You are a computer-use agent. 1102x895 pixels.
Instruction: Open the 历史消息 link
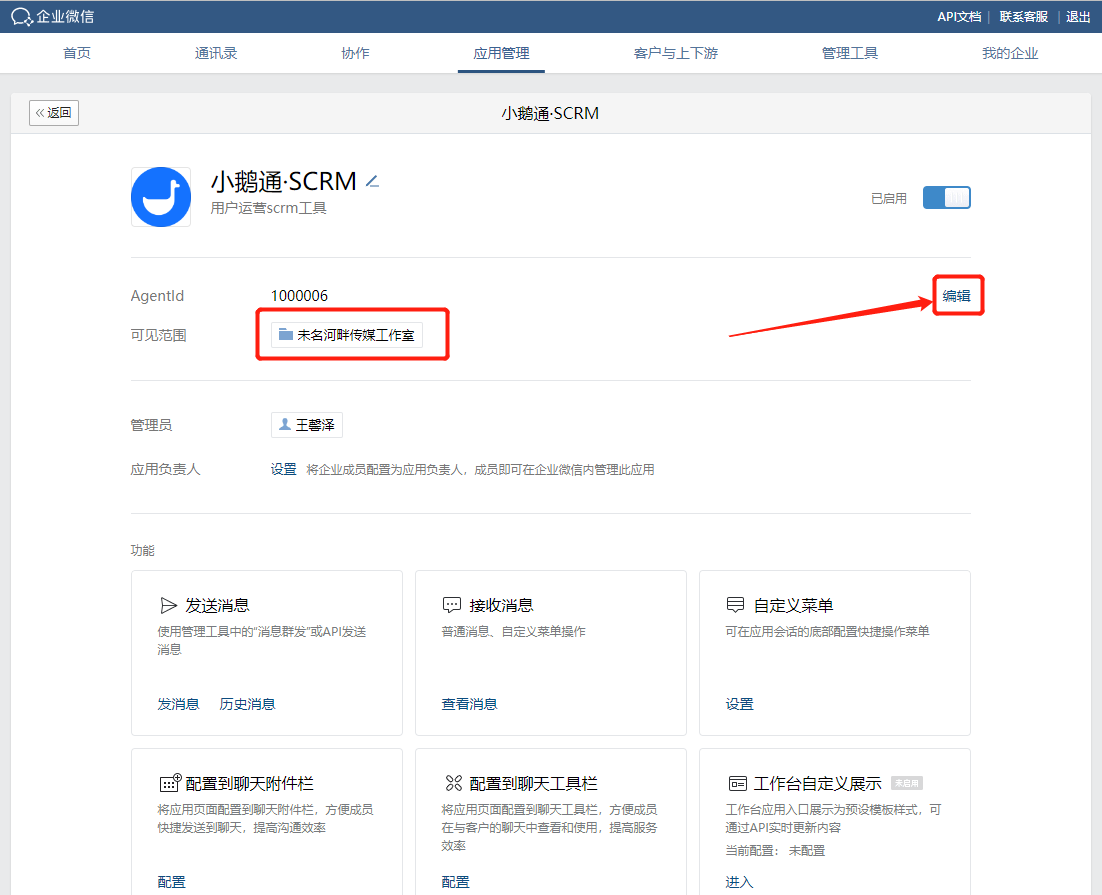pos(247,704)
